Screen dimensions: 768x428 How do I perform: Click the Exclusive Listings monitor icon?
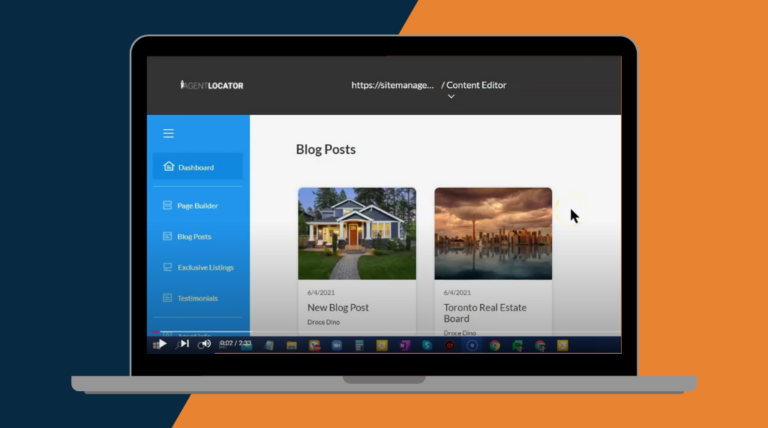coord(168,268)
